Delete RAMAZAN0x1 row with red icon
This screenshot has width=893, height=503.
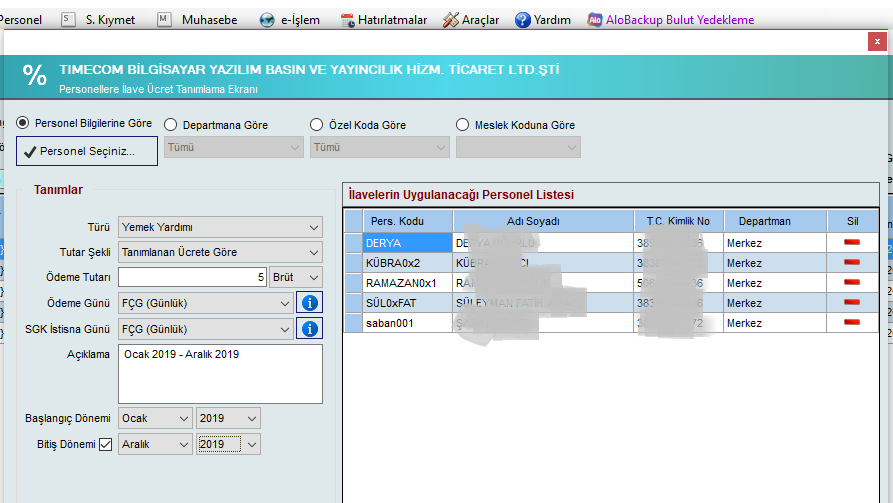point(852,283)
